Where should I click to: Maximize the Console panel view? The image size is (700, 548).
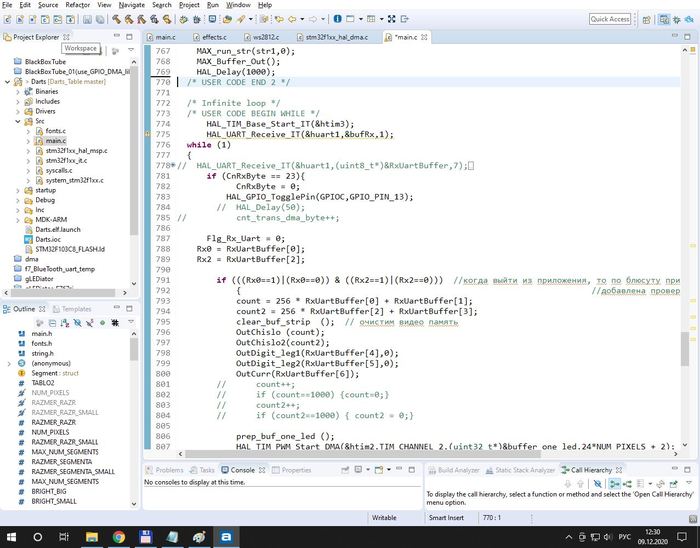[x=414, y=469]
